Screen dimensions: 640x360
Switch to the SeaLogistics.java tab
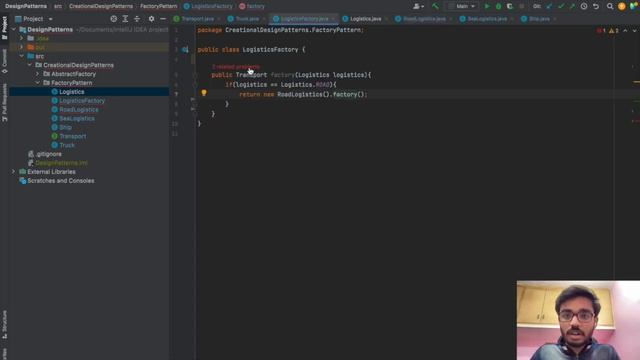coord(487,19)
